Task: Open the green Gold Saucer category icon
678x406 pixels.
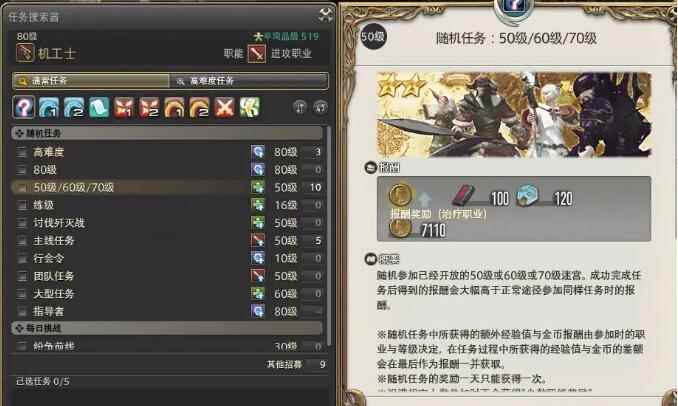Action: pyautogui.click(x=249, y=107)
